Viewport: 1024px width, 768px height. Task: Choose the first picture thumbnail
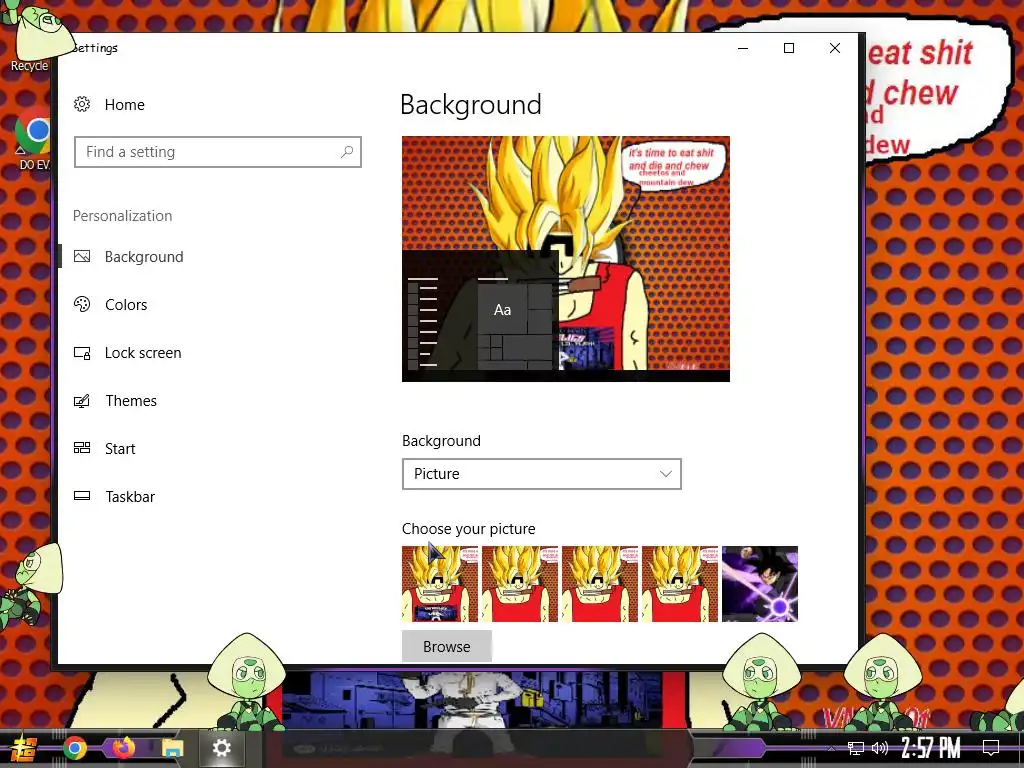click(x=440, y=584)
